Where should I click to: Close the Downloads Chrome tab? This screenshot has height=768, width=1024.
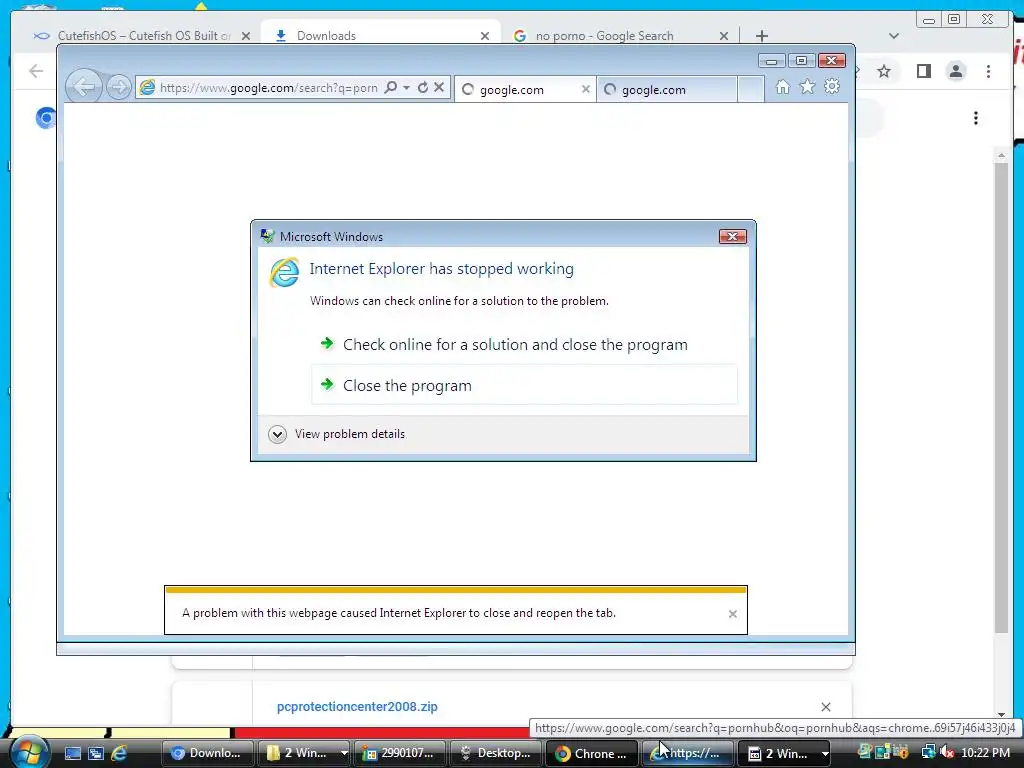(x=485, y=36)
